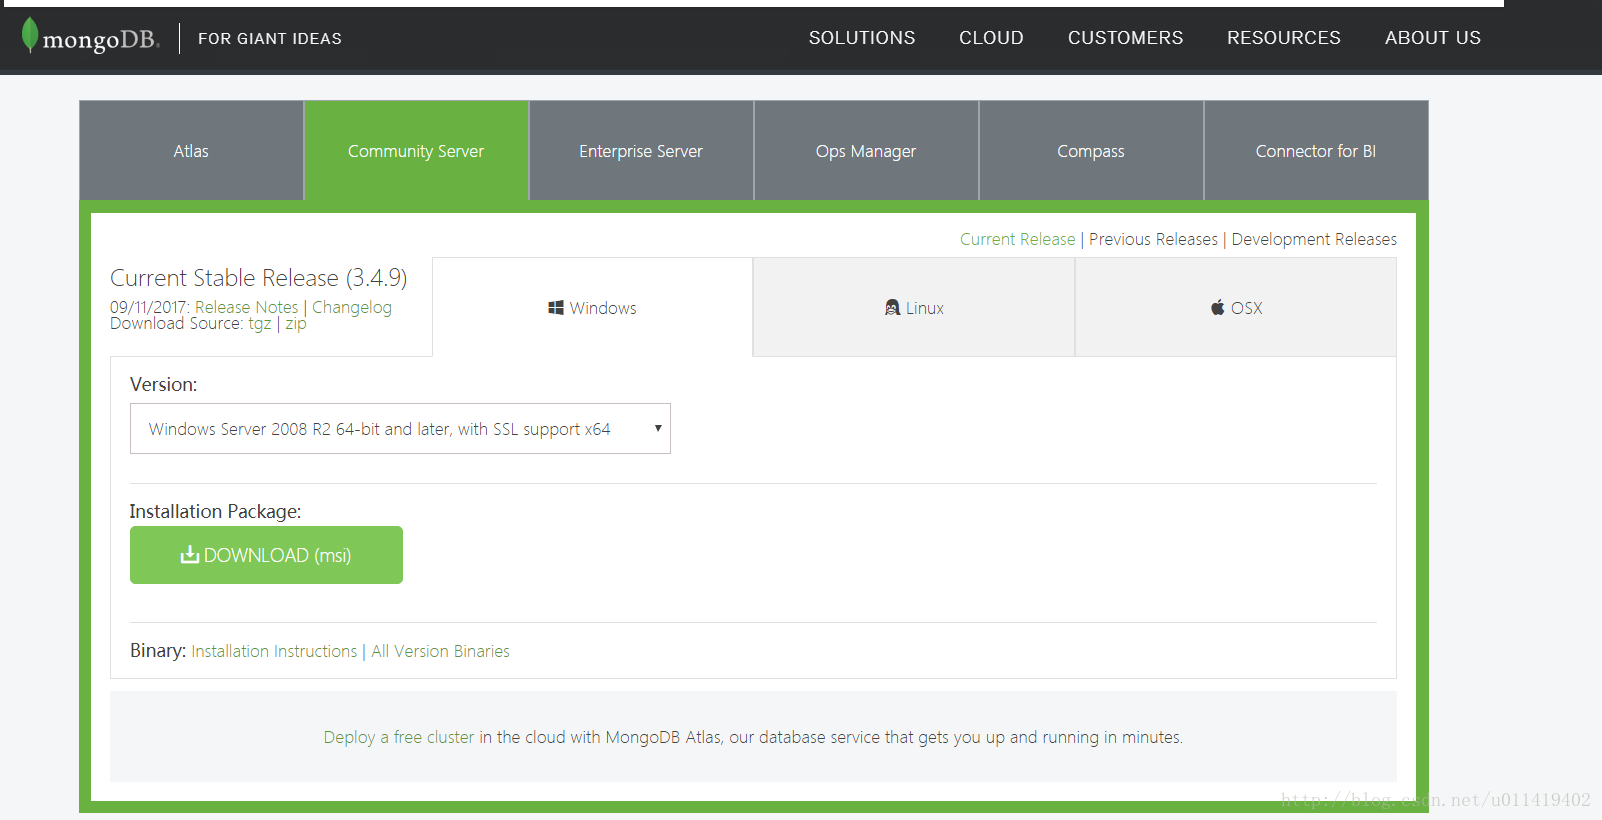Viewport: 1602px width, 820px height.
Task: Select the Windows platform tab
Action: click(592, 307)
